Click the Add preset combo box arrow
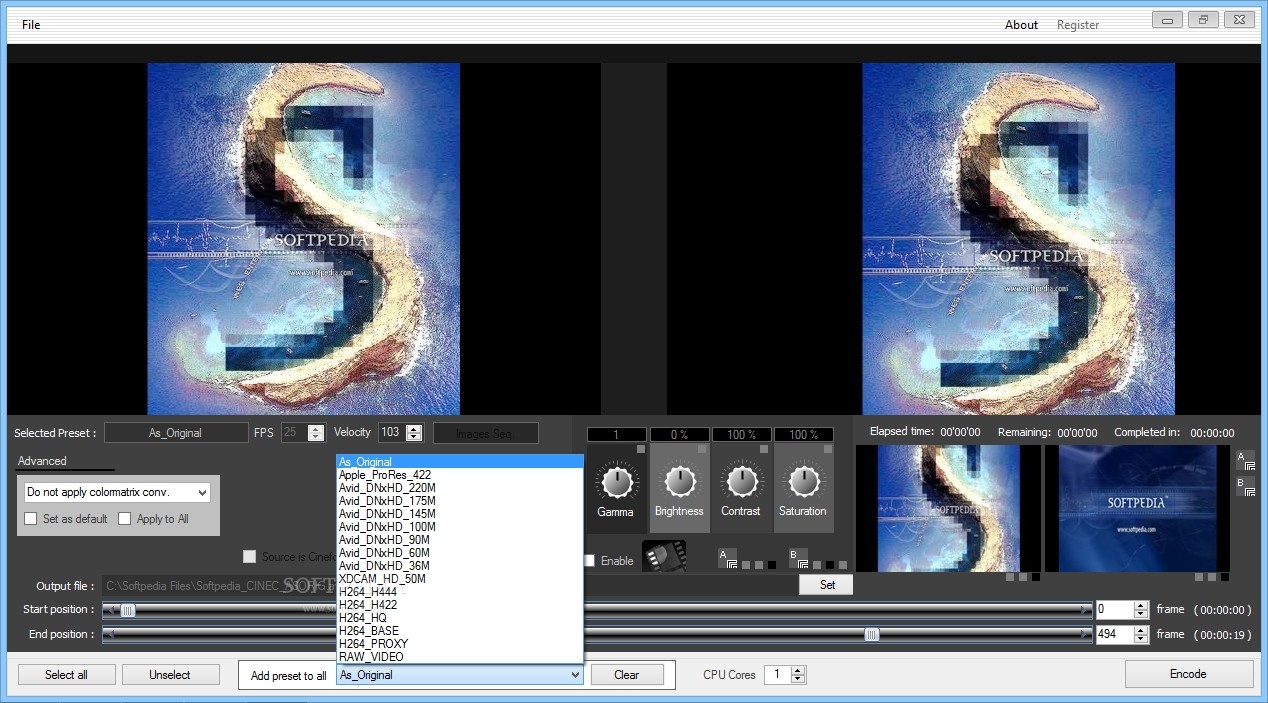1268x703 pixels. point(575,675)
